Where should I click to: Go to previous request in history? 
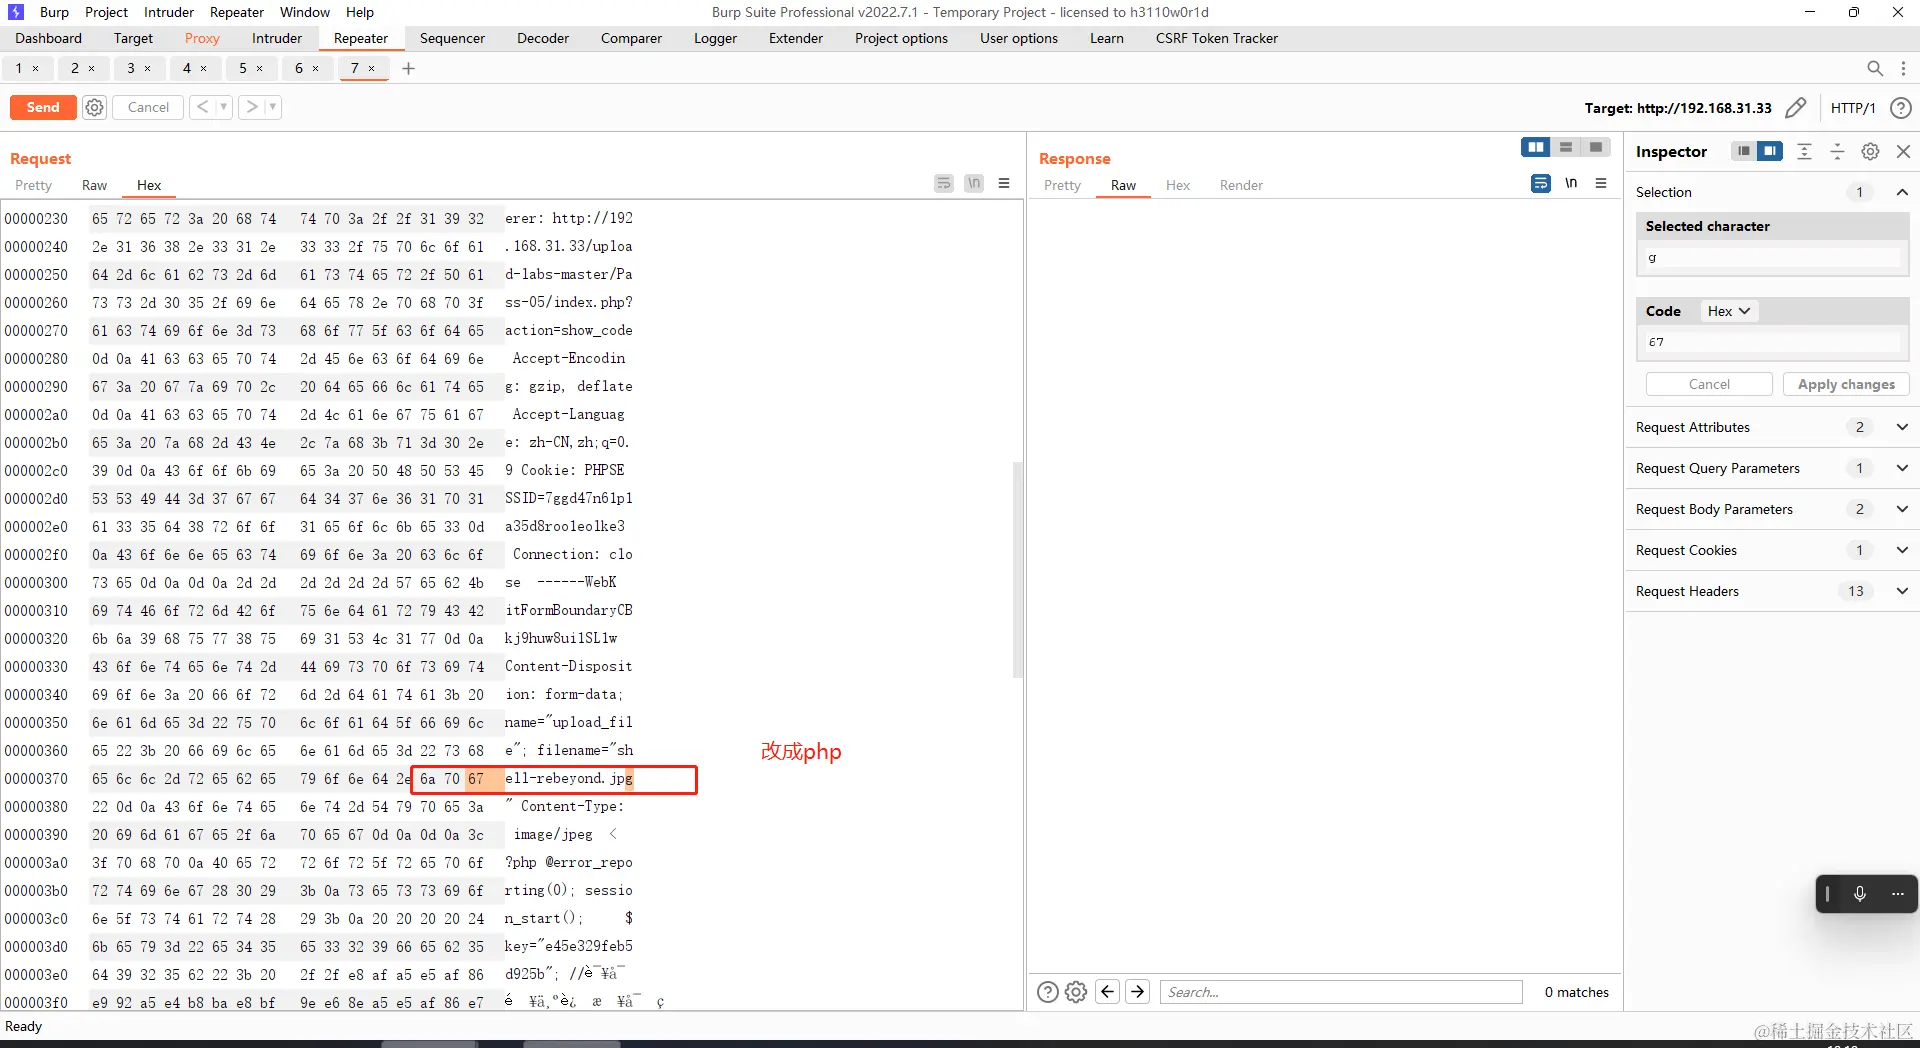tap(202, 107)
